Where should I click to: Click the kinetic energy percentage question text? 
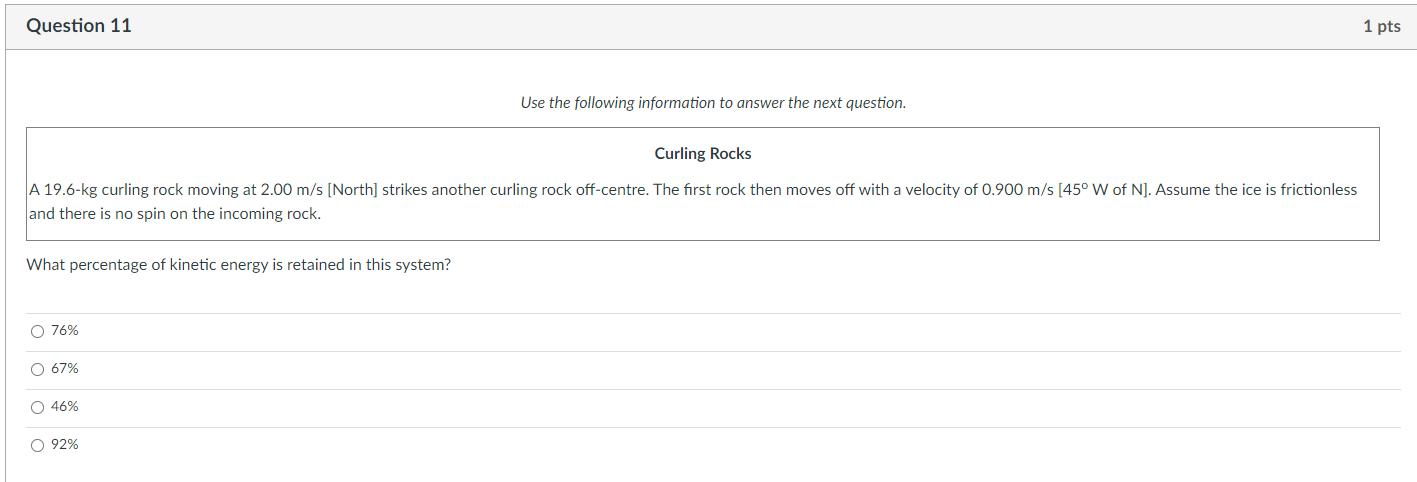tap(238, 265)
